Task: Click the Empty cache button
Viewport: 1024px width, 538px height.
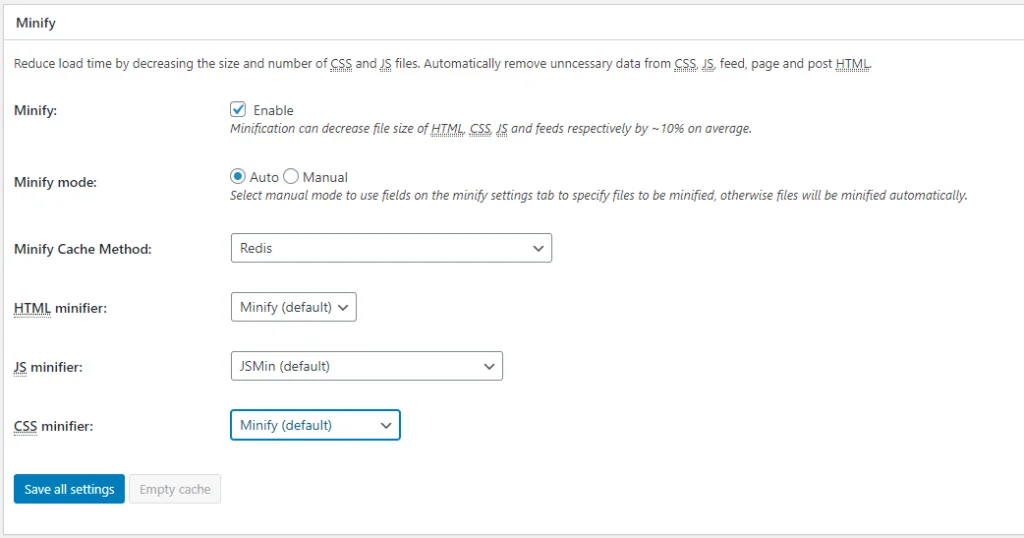Action: [175, 489]
